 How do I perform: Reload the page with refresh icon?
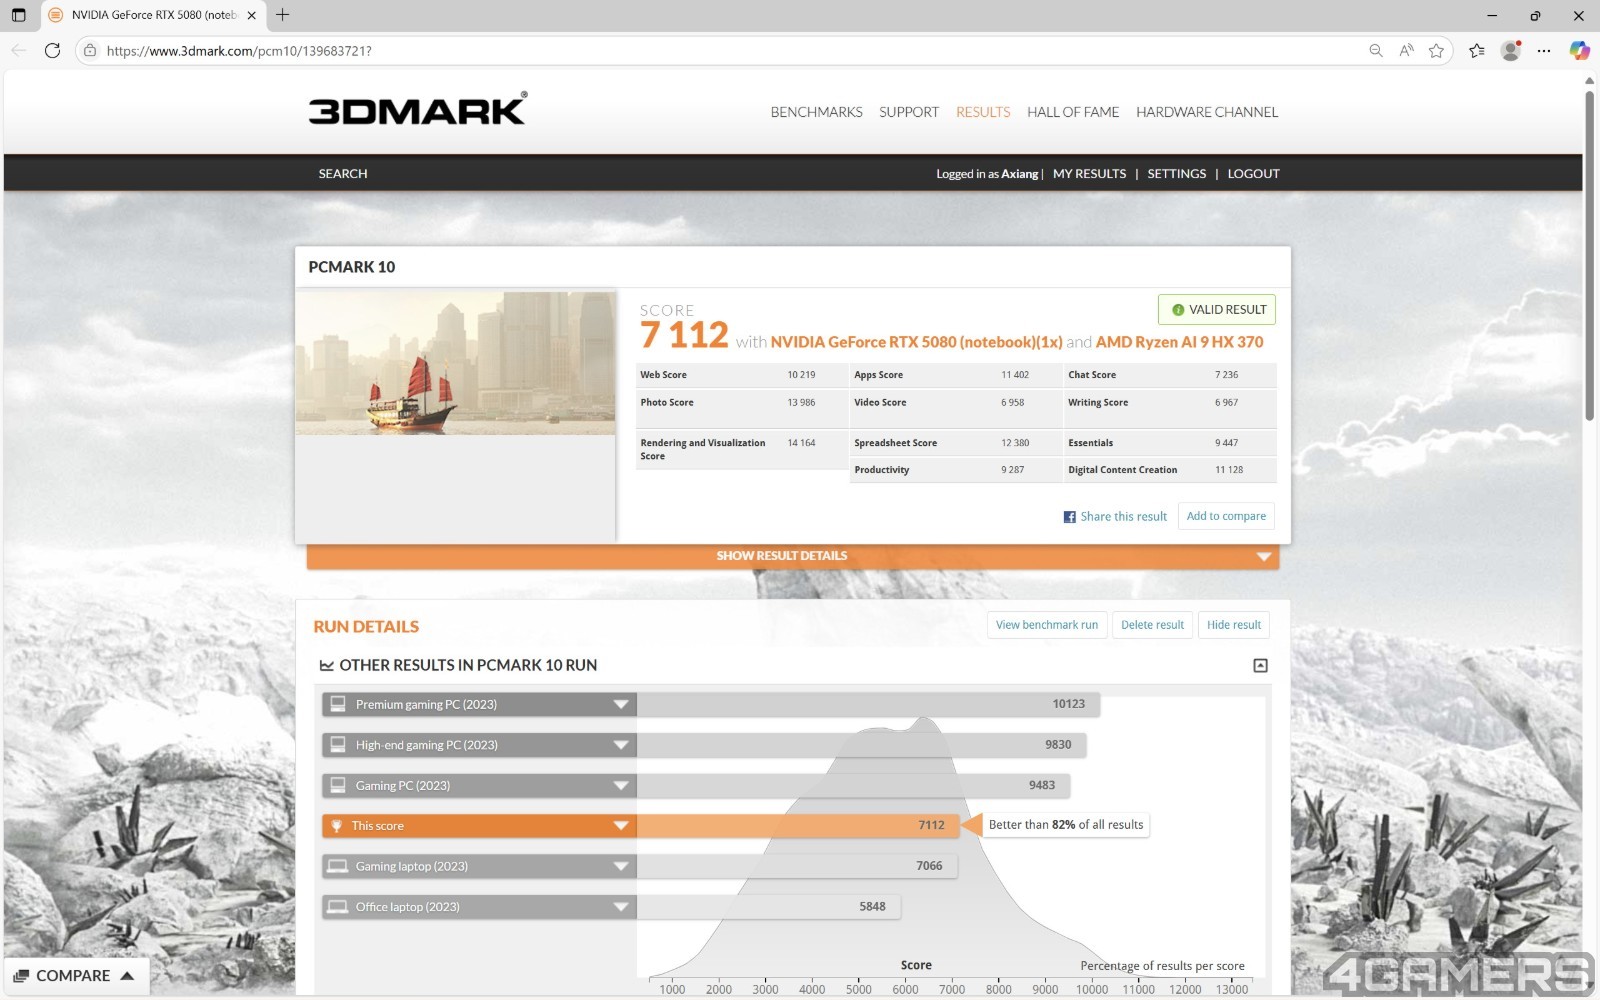[x=53, y=51]
